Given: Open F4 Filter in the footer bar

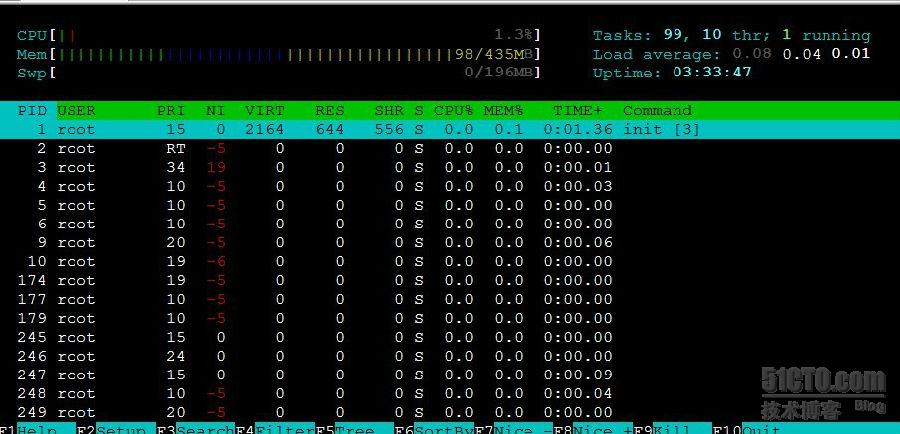Looking at the screenshot, I should (275, 430).
